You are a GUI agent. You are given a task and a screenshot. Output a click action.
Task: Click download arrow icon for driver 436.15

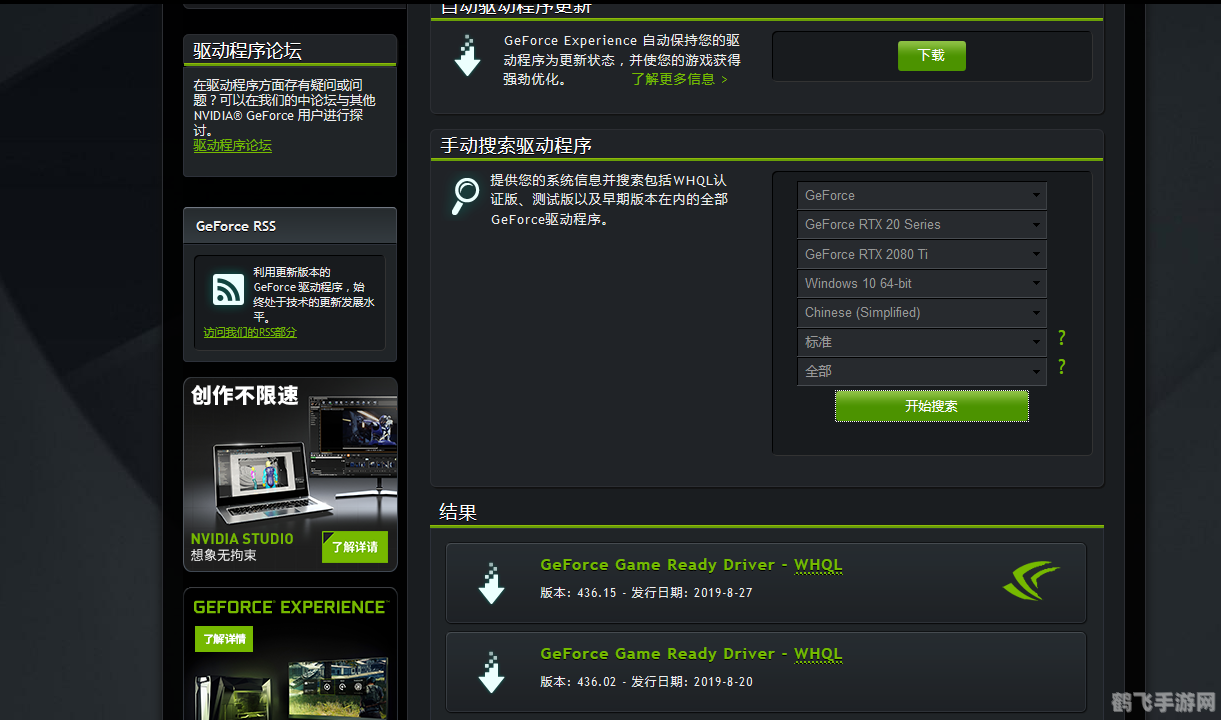[x=491, y=584]
